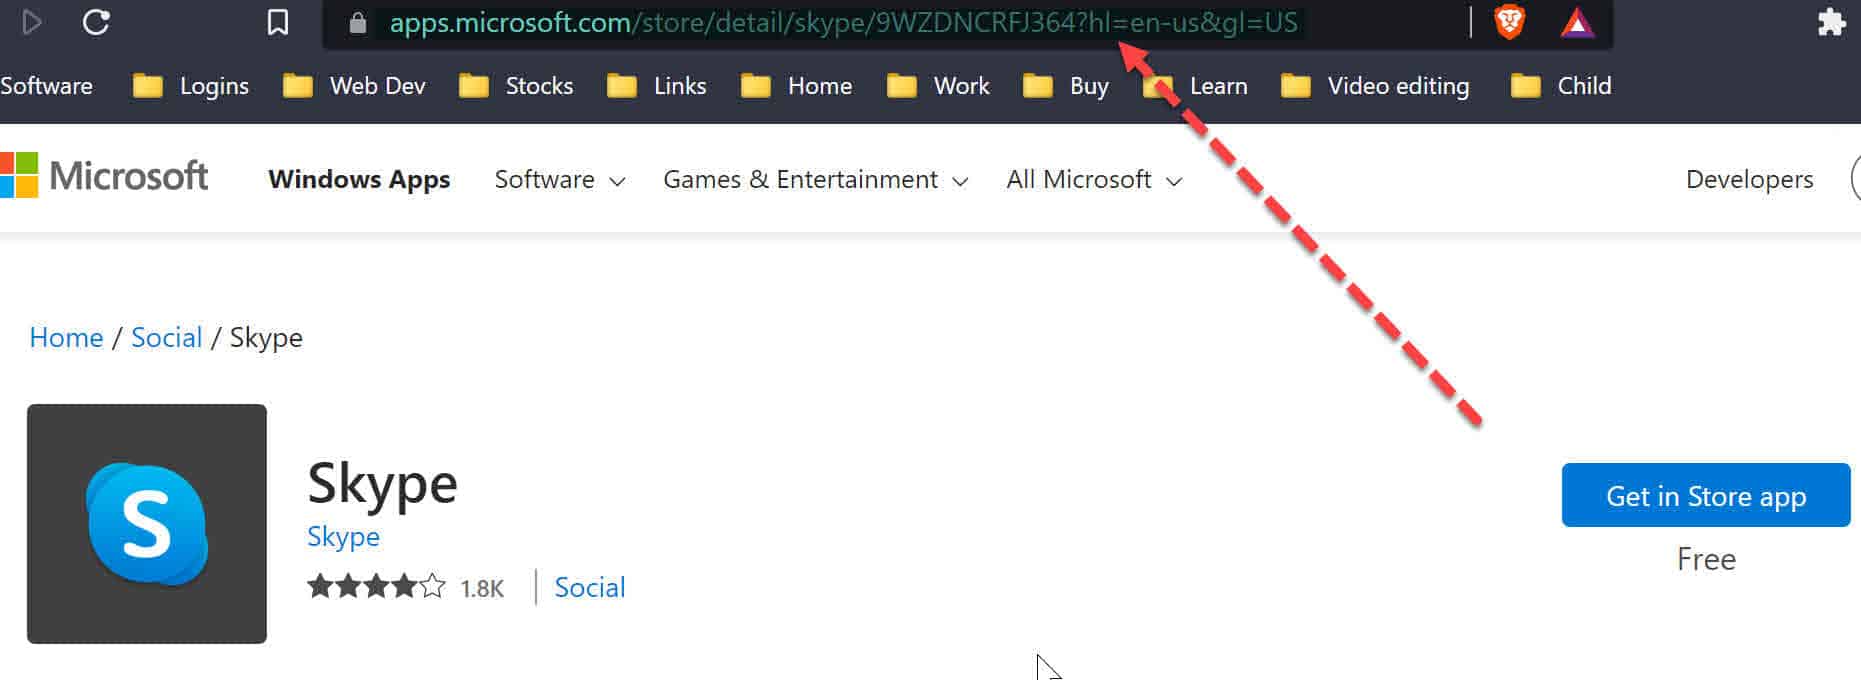
Task: Open the extensions puzzle icon
Action: point(1832,22)
